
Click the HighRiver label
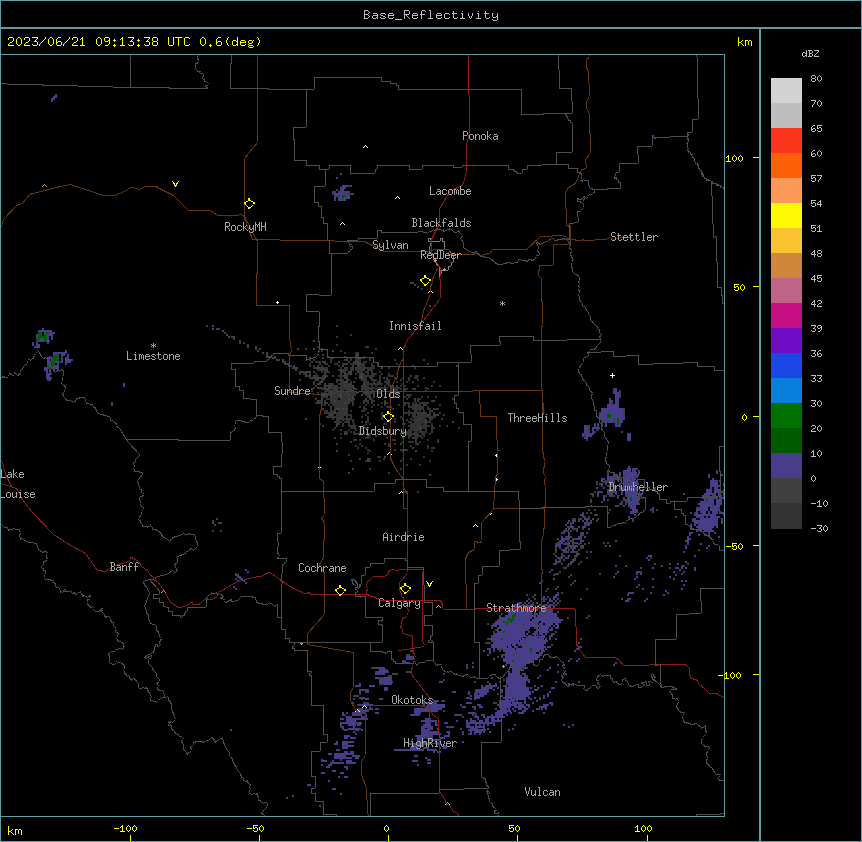point(430,743)
